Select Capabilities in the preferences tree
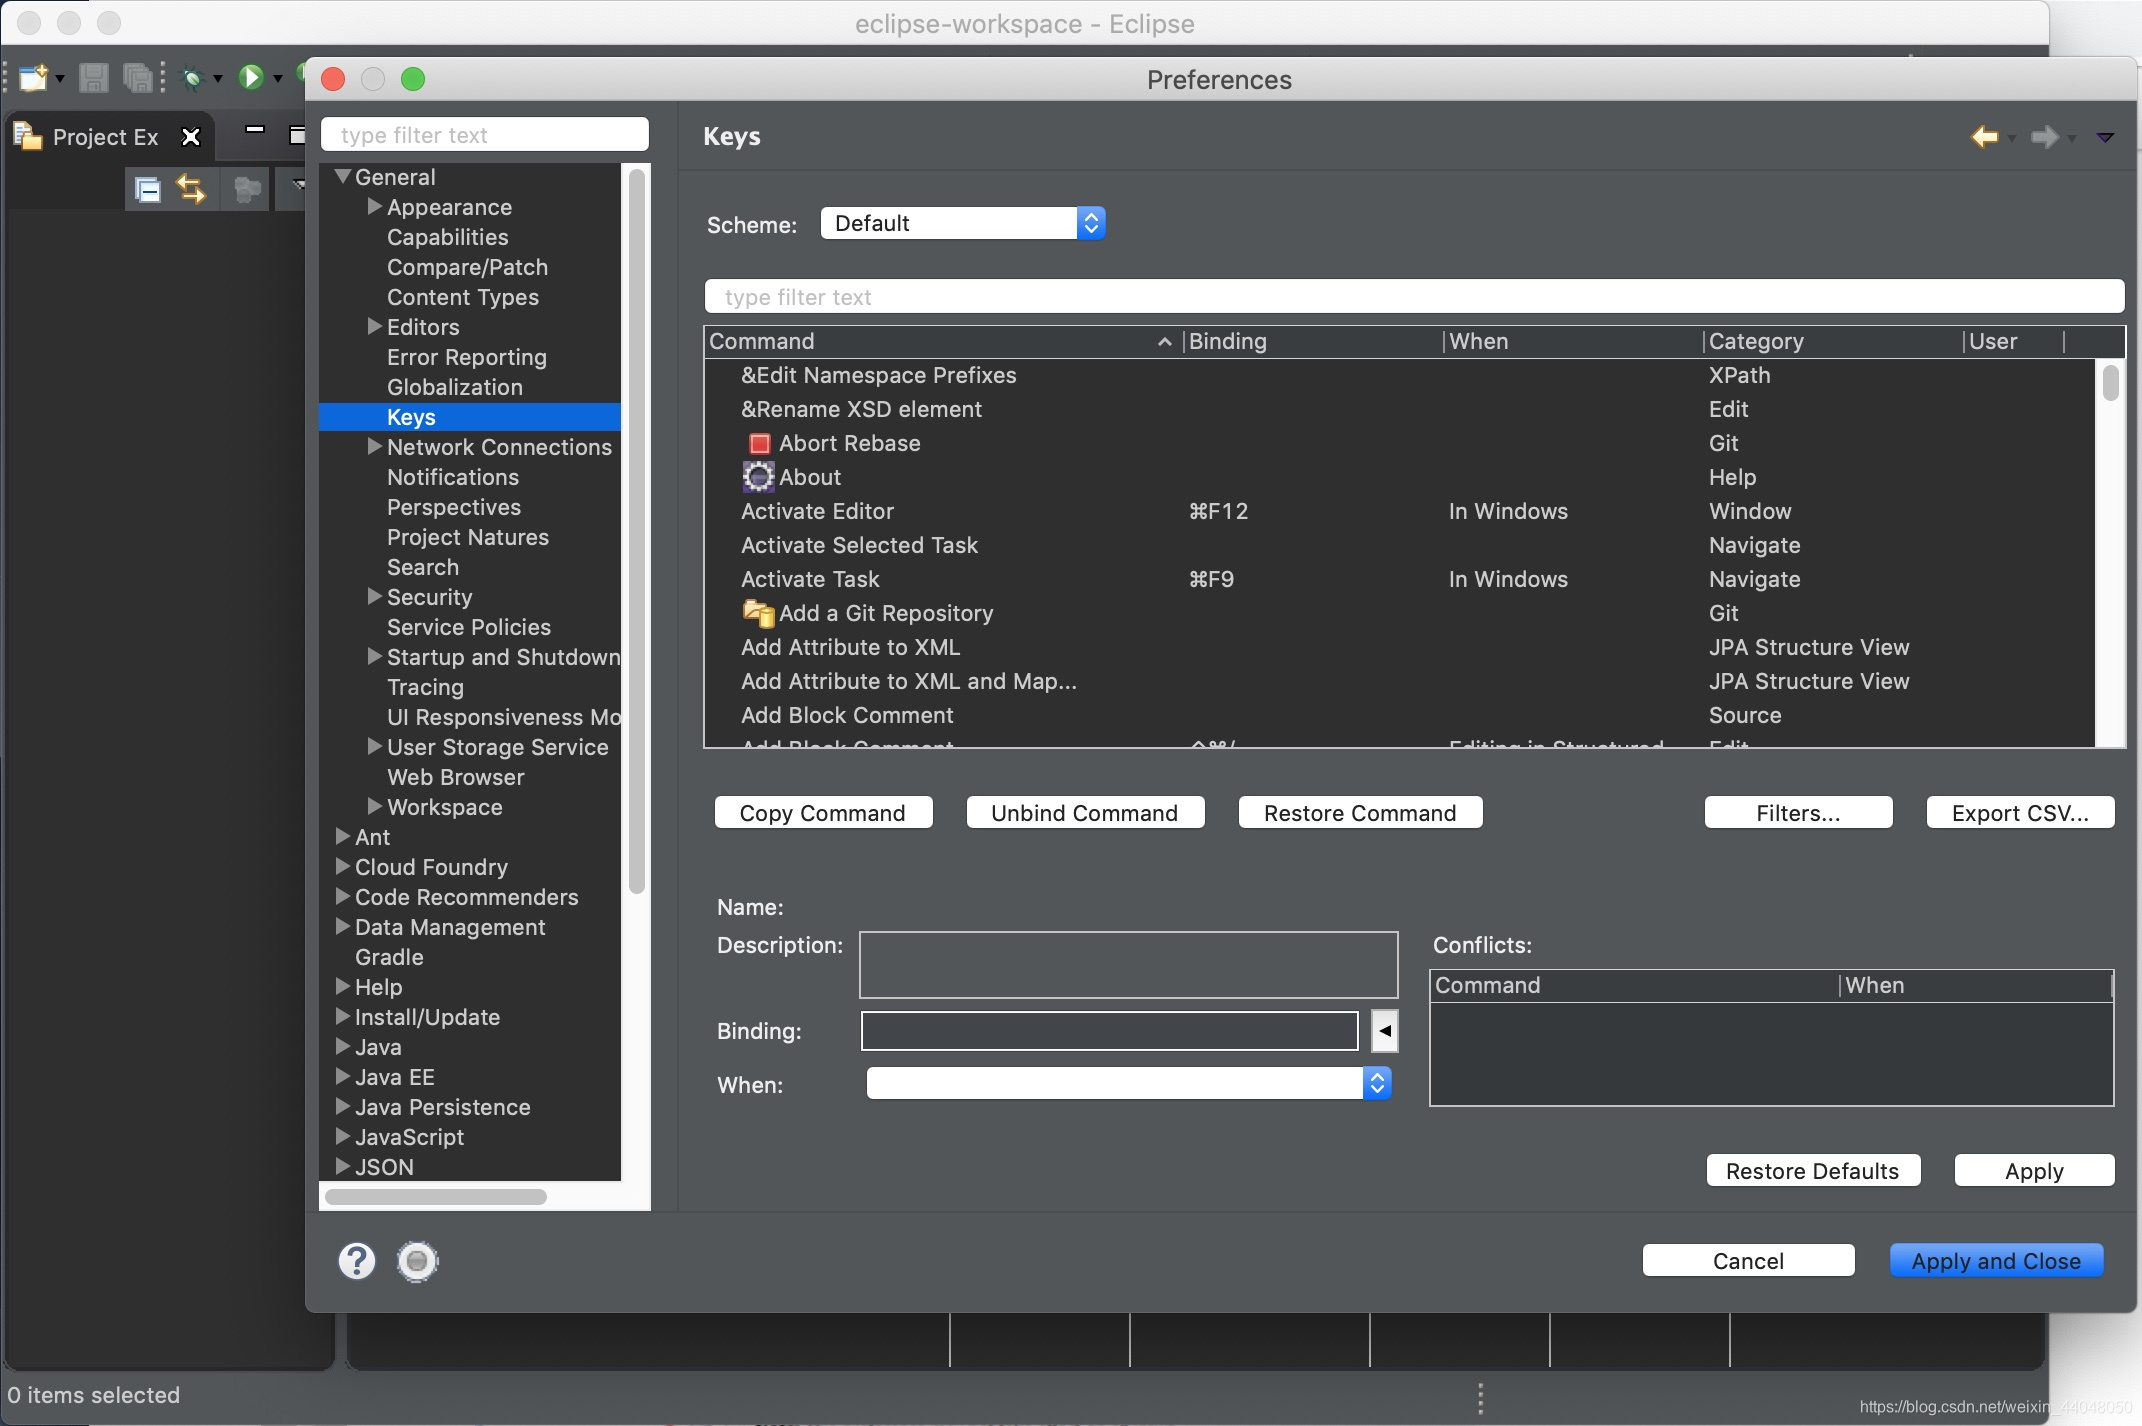Image resolution: width=2142 pixels, height=1426 pixels. 448,237
